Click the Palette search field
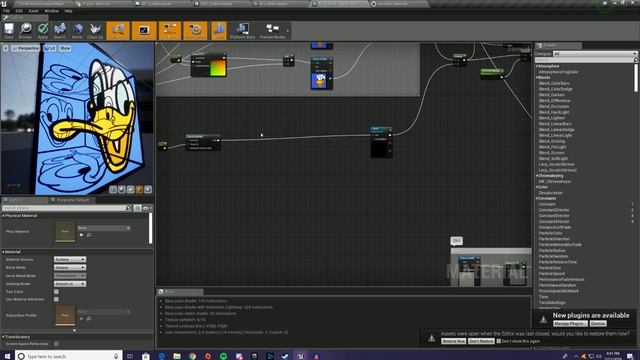This screenshot has width=640, height=360. click(585, 60)
